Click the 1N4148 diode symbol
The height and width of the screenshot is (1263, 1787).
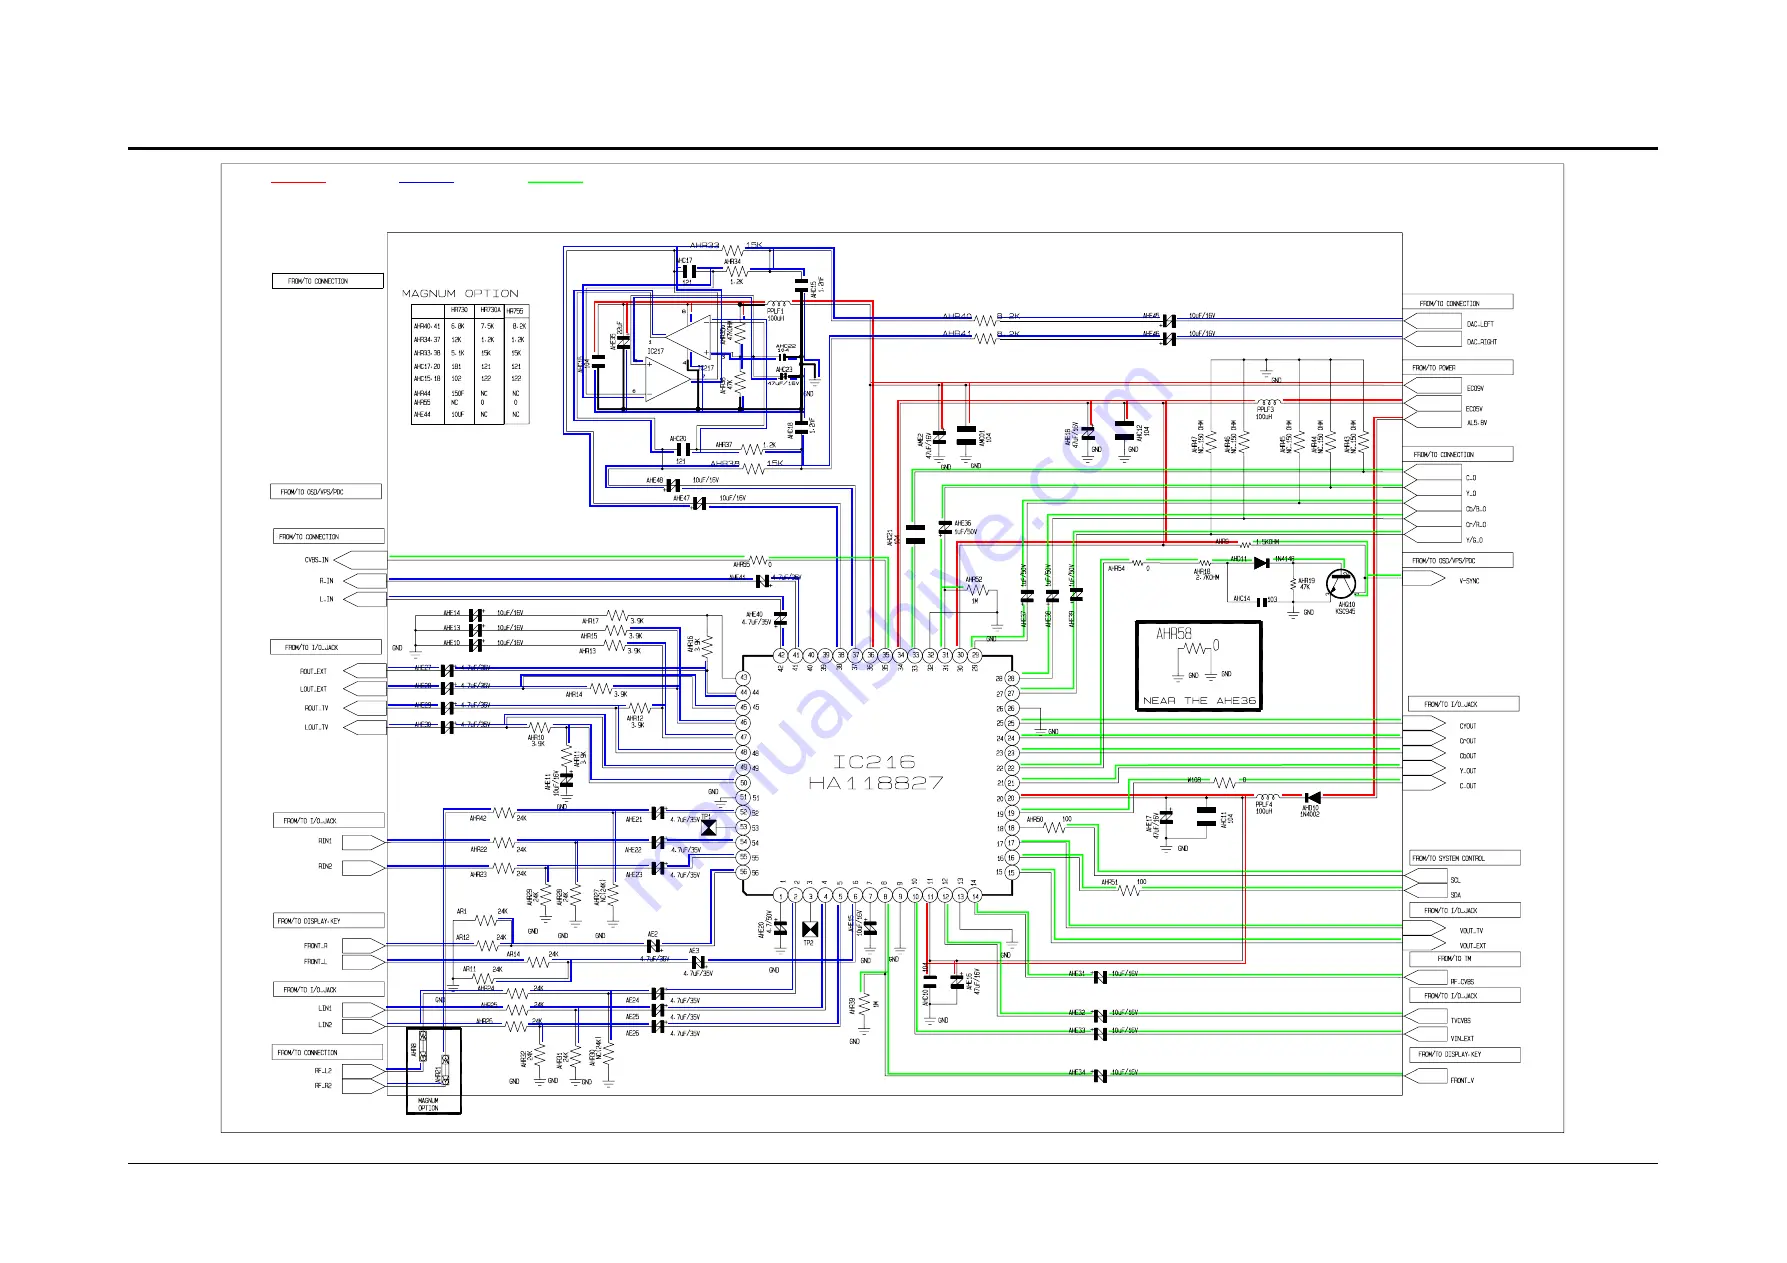pos(1261,564)
